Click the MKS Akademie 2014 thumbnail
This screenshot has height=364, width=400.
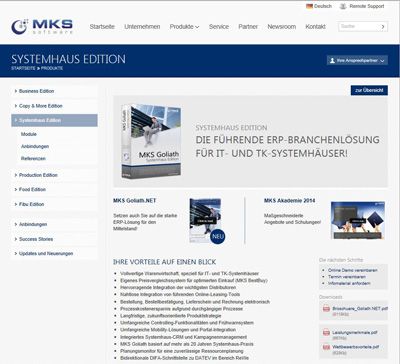(358, 220)
